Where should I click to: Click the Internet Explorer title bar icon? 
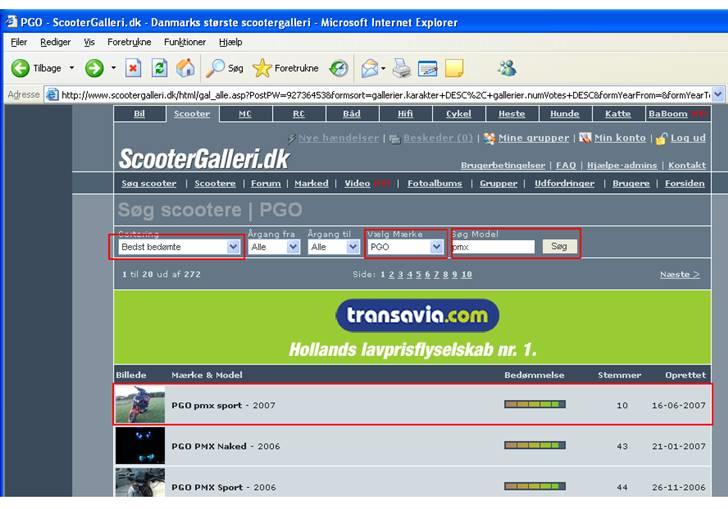tap(11, 22)
